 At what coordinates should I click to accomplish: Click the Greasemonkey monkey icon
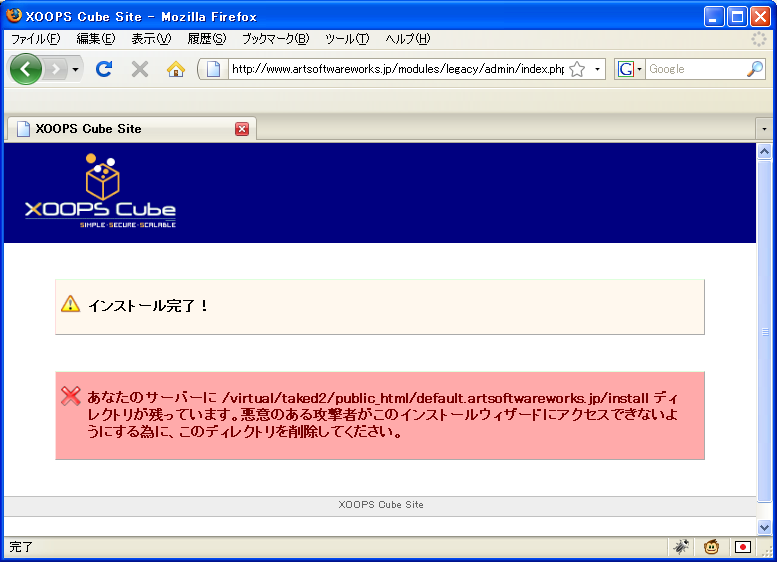point(711,547)
